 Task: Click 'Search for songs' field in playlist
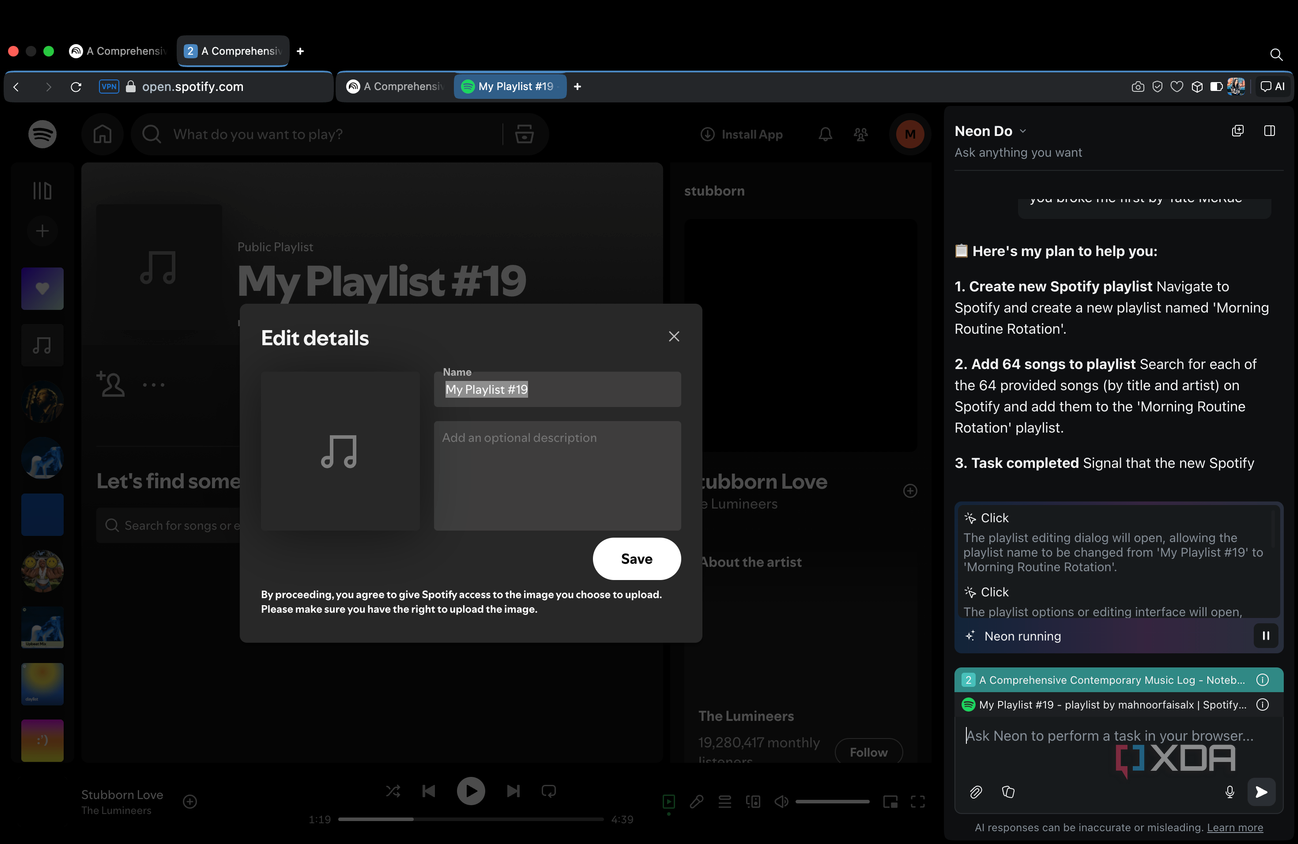click(x=167, y=525)
